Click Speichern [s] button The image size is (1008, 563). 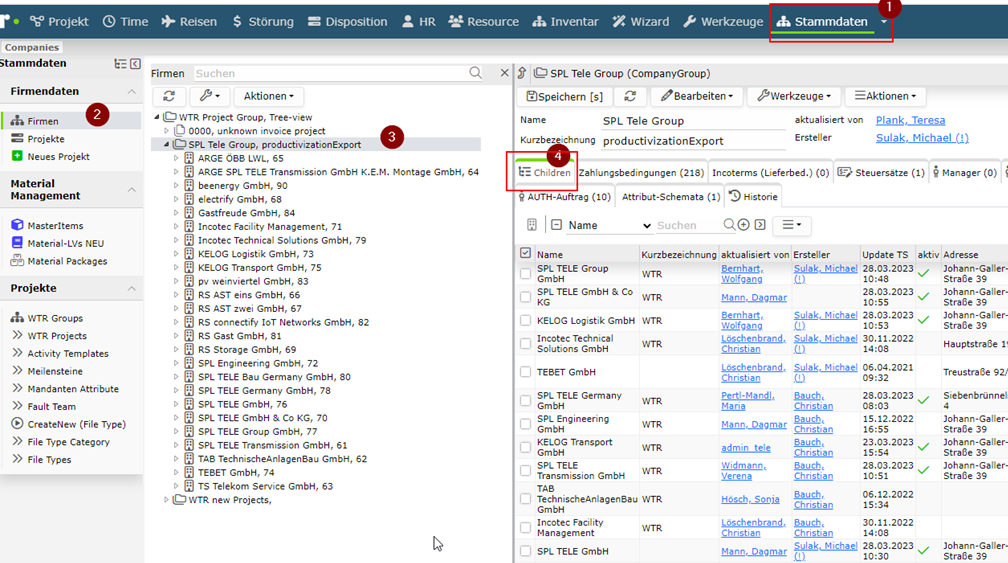point(564,96)
